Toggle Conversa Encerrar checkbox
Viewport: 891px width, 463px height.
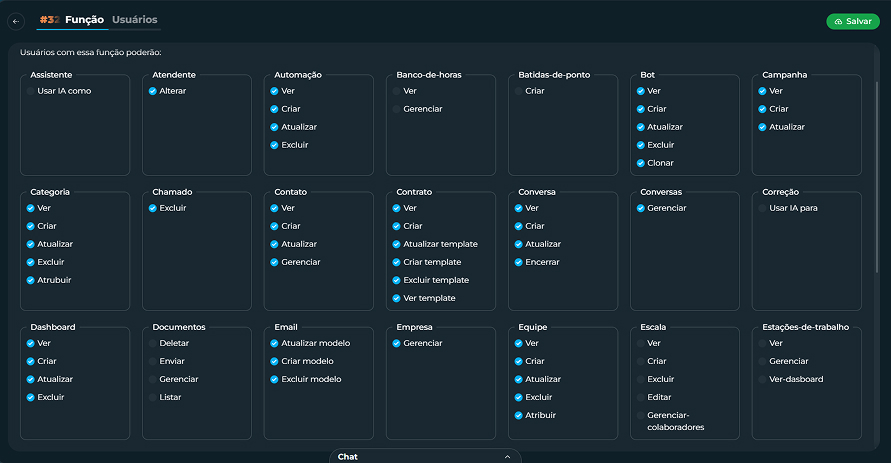(518, 262)
